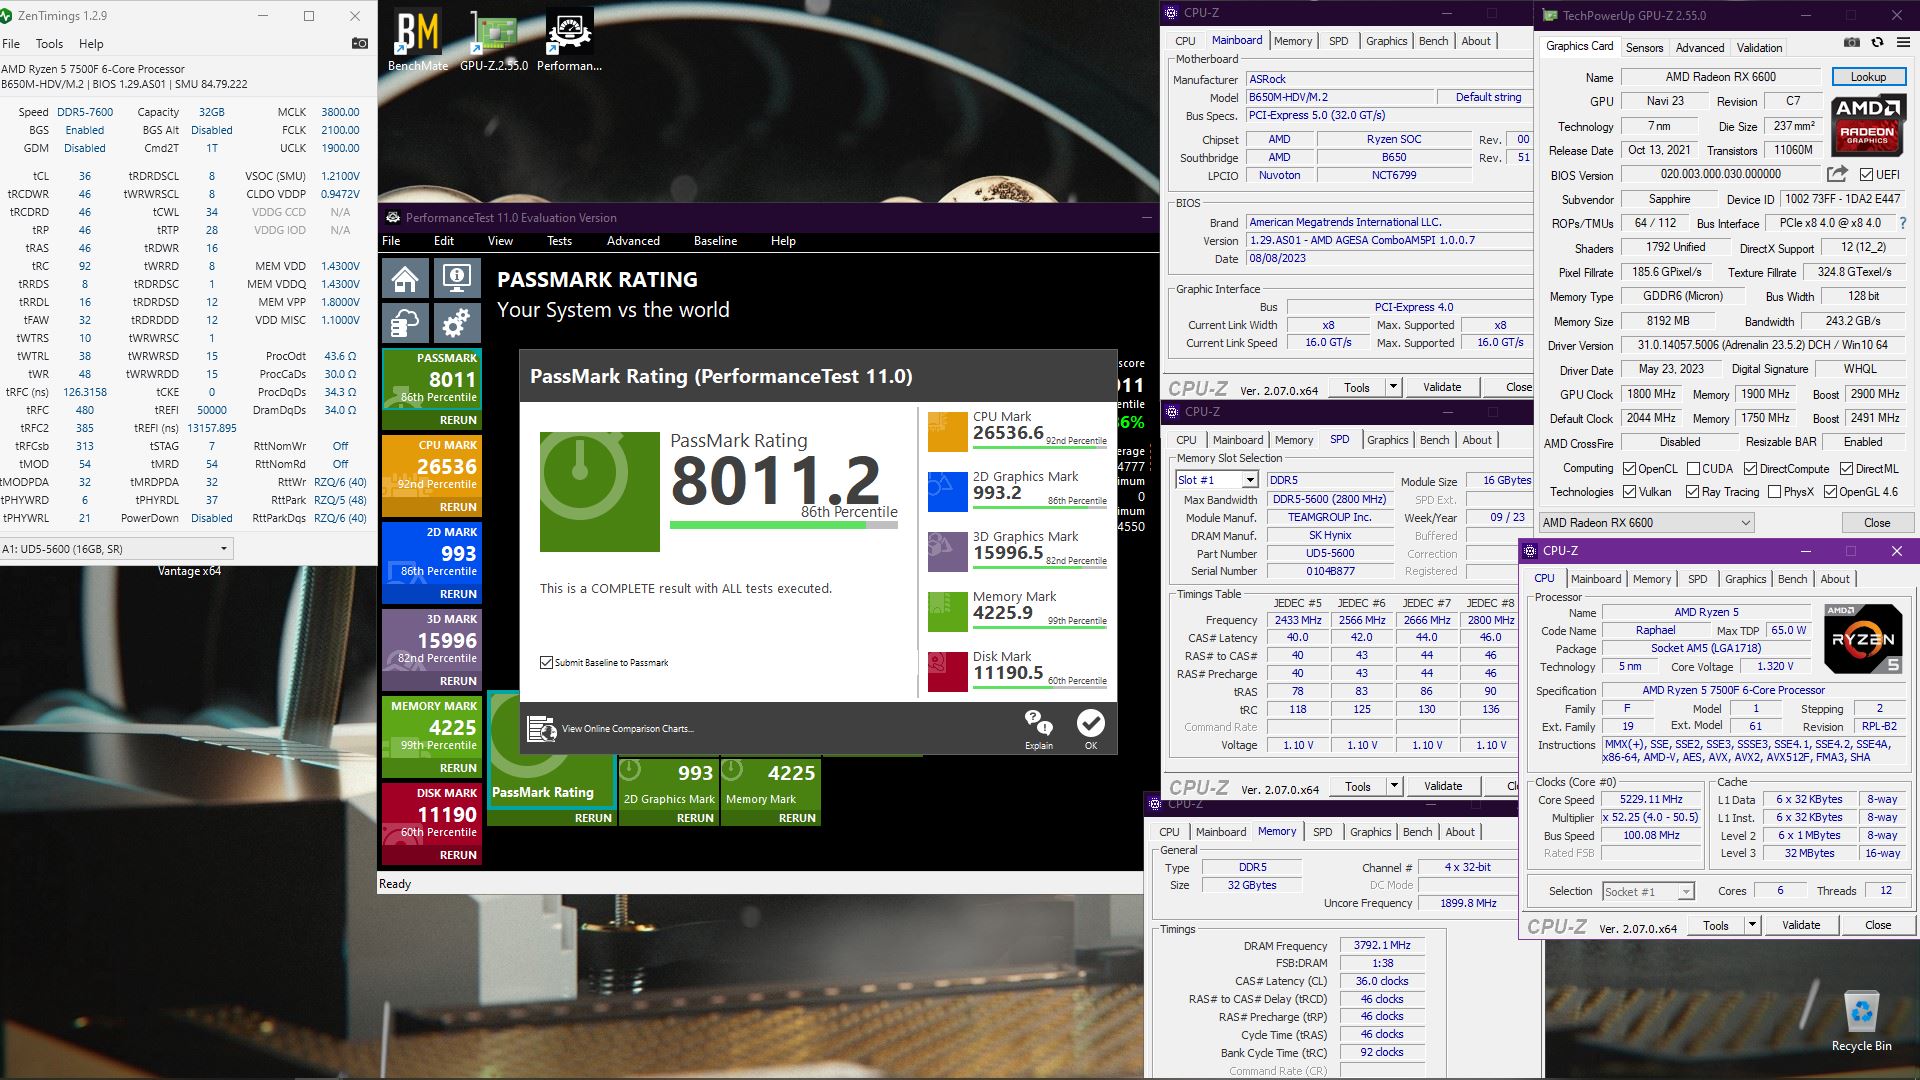Click Memory Mark tile at bottom

coord(771,791)
